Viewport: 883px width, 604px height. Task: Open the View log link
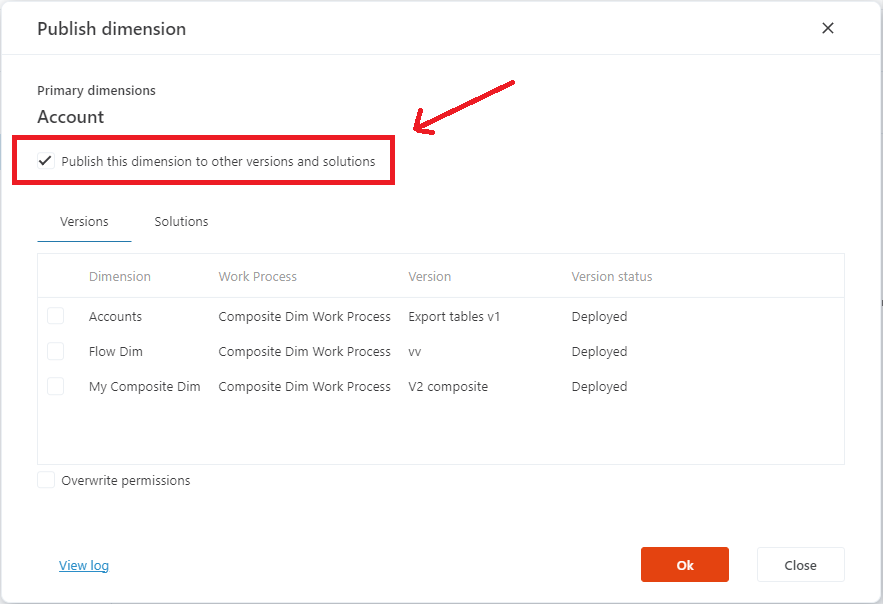(84, 565)
